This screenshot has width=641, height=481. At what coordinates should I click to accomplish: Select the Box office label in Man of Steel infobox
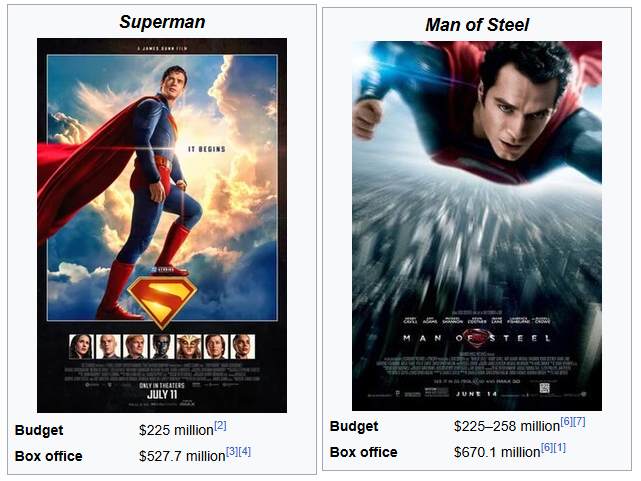coord(363,452)
